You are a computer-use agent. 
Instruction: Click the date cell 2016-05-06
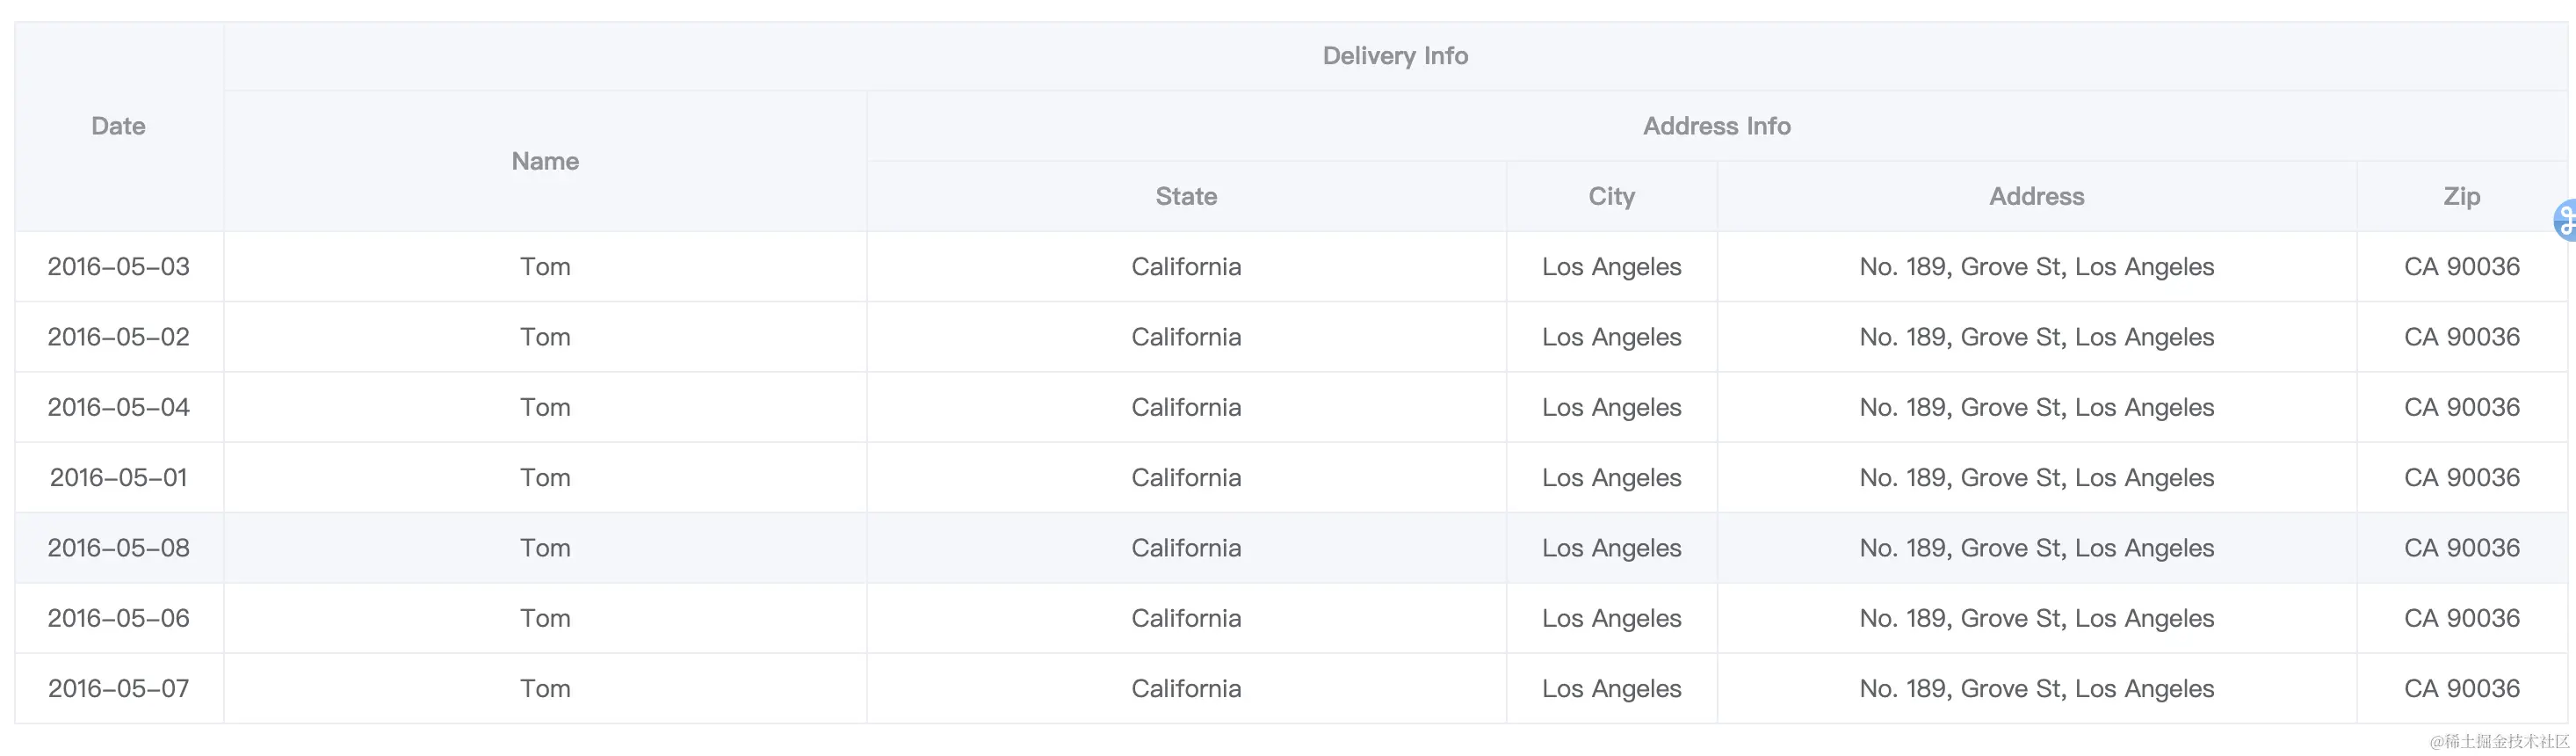(x=118, y=618)
